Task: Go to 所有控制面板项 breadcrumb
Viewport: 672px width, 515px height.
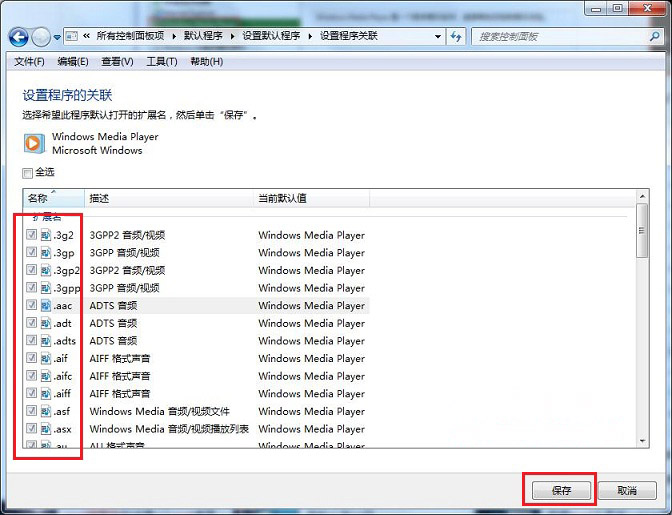Action: coord(130,36)
